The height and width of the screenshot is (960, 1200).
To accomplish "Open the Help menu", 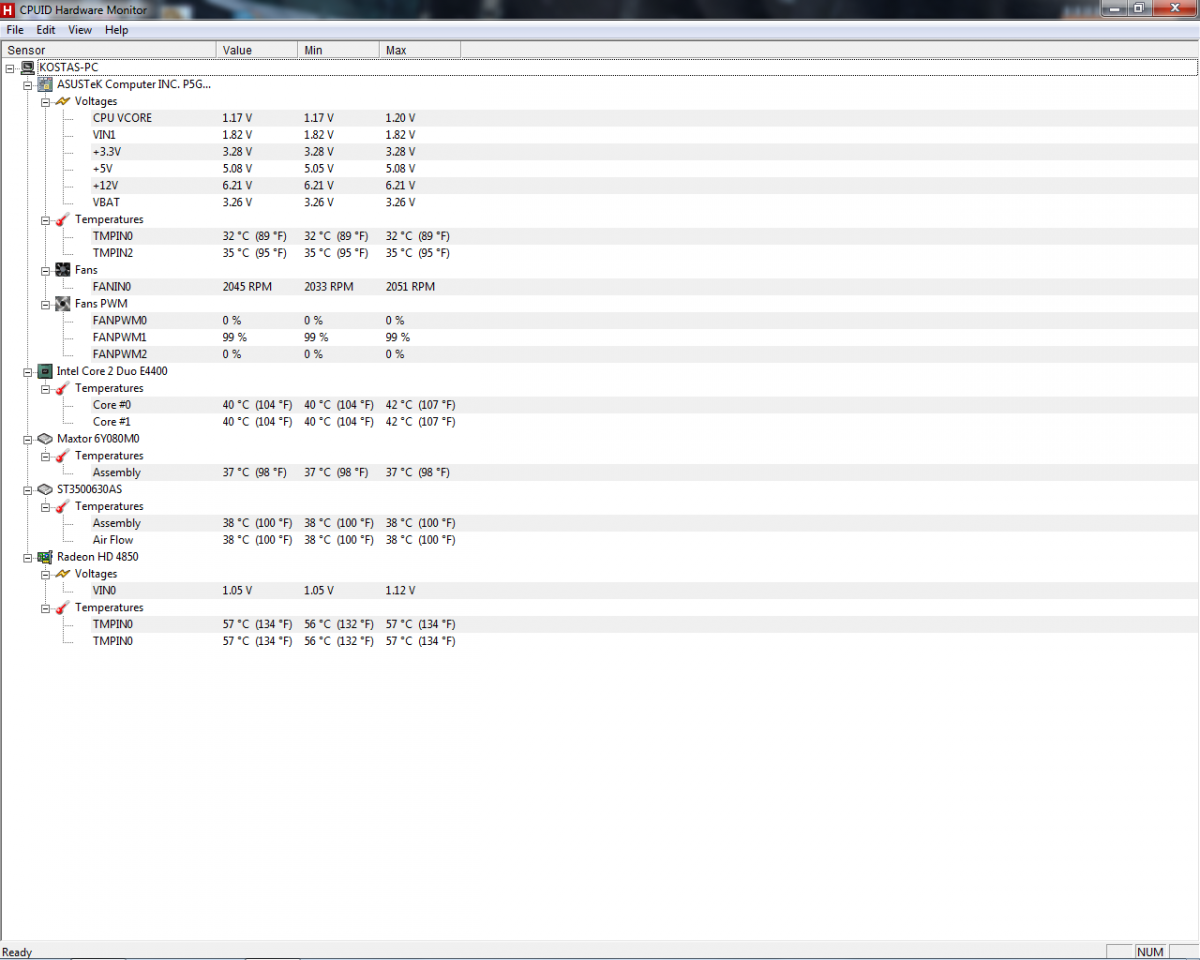I will (117, 30).
